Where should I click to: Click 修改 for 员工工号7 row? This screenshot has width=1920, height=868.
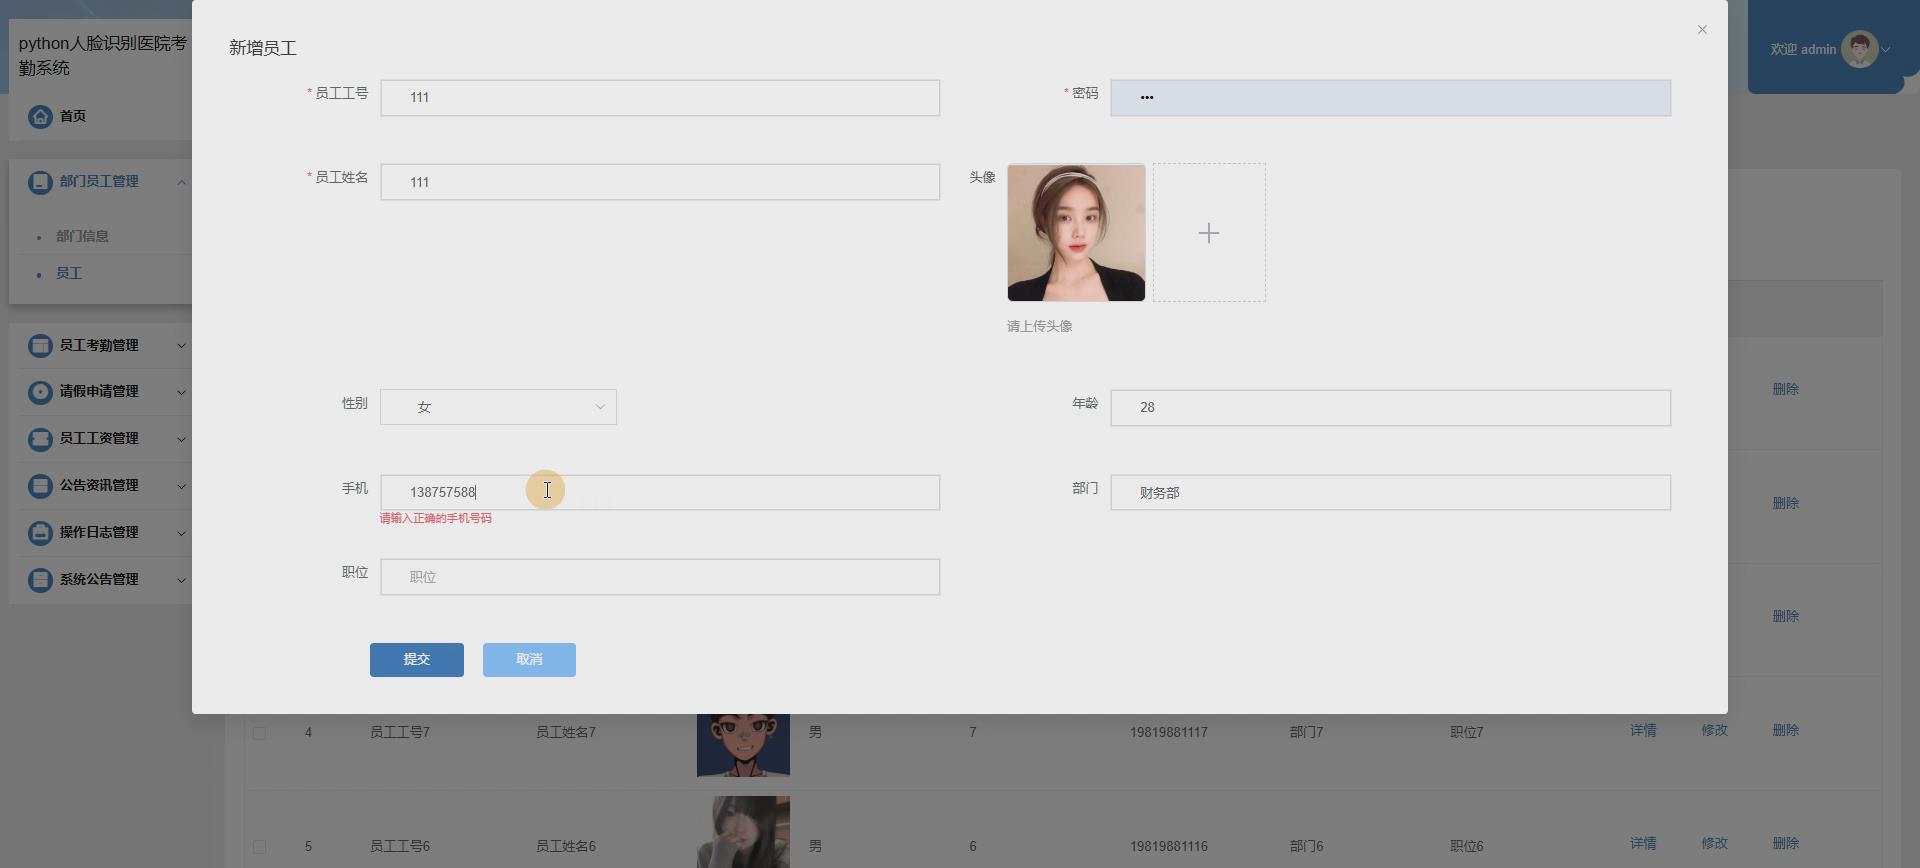point(1715,731)
